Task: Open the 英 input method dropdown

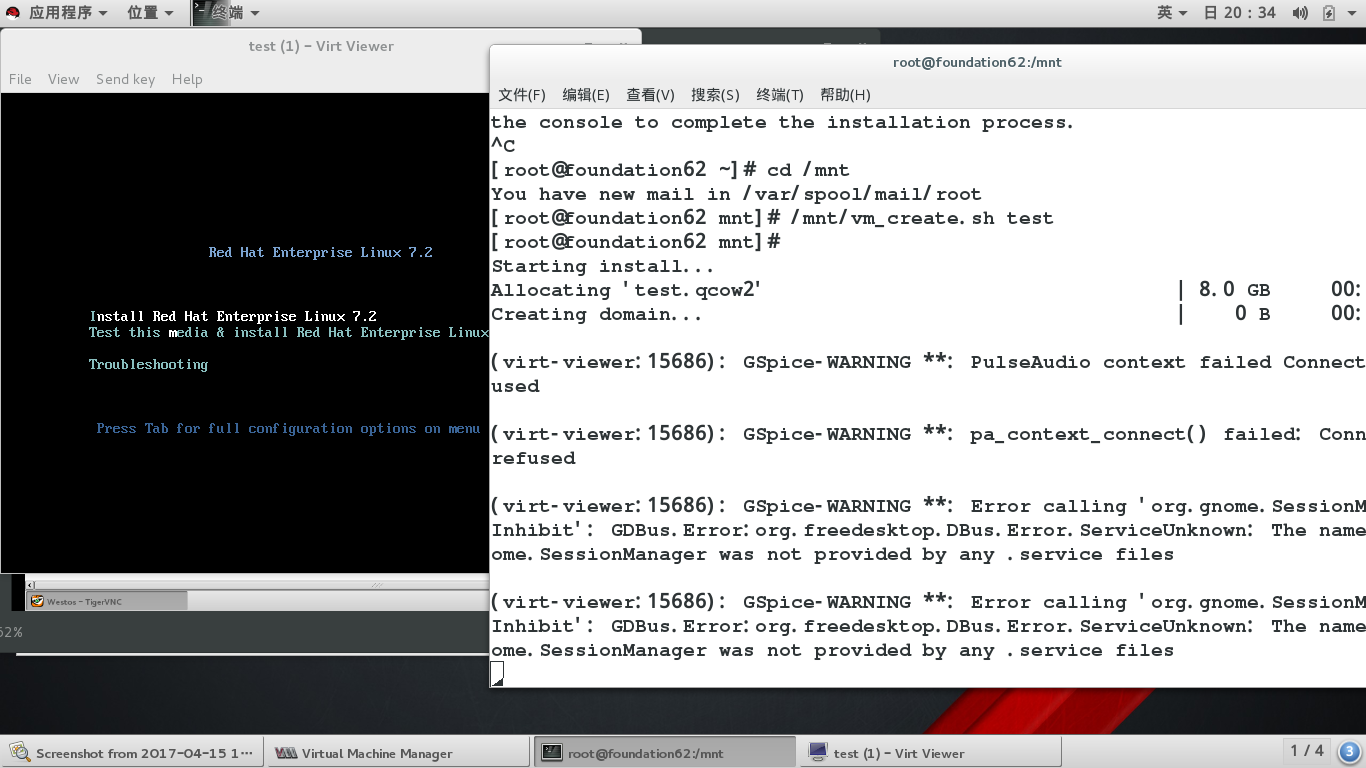Action: pyautogui.click(x=1172, y=13)
